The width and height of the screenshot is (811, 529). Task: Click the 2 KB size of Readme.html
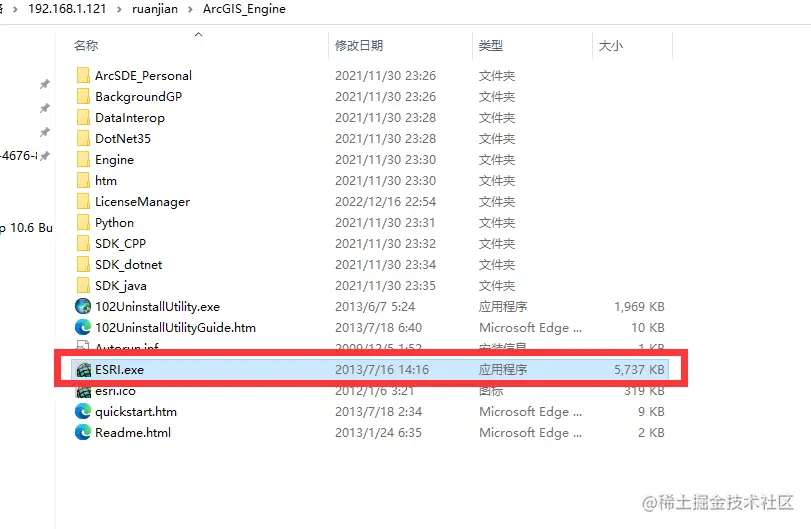tap(651, 432)
